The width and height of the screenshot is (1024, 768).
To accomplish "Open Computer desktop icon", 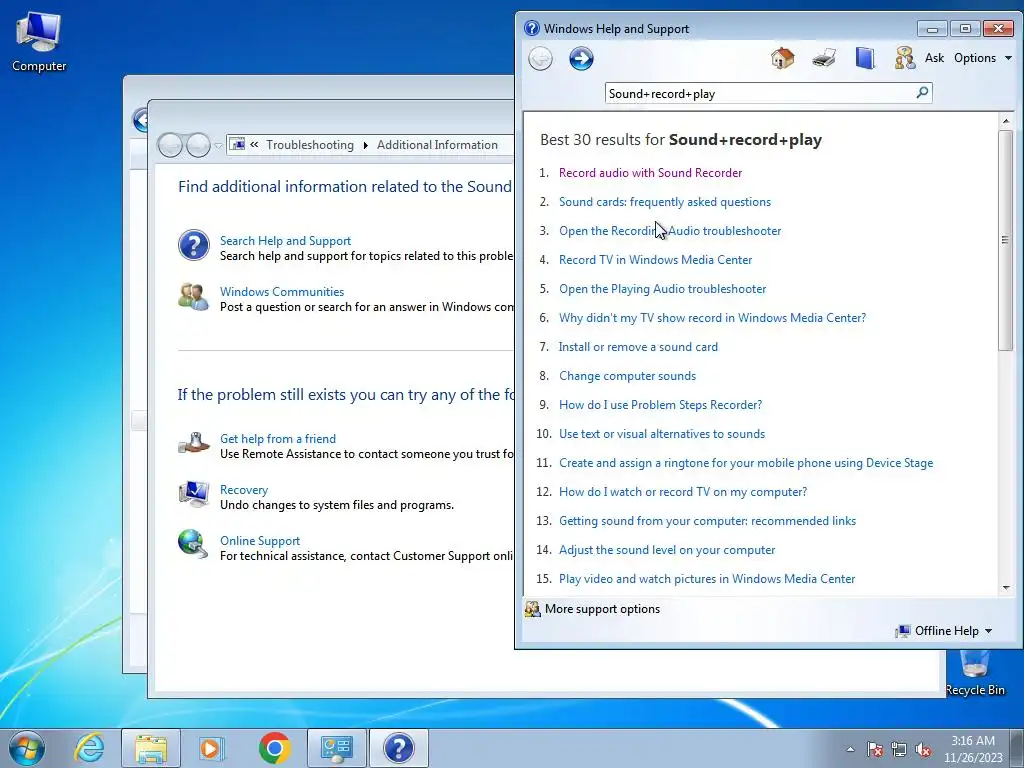I will (39, 40).
